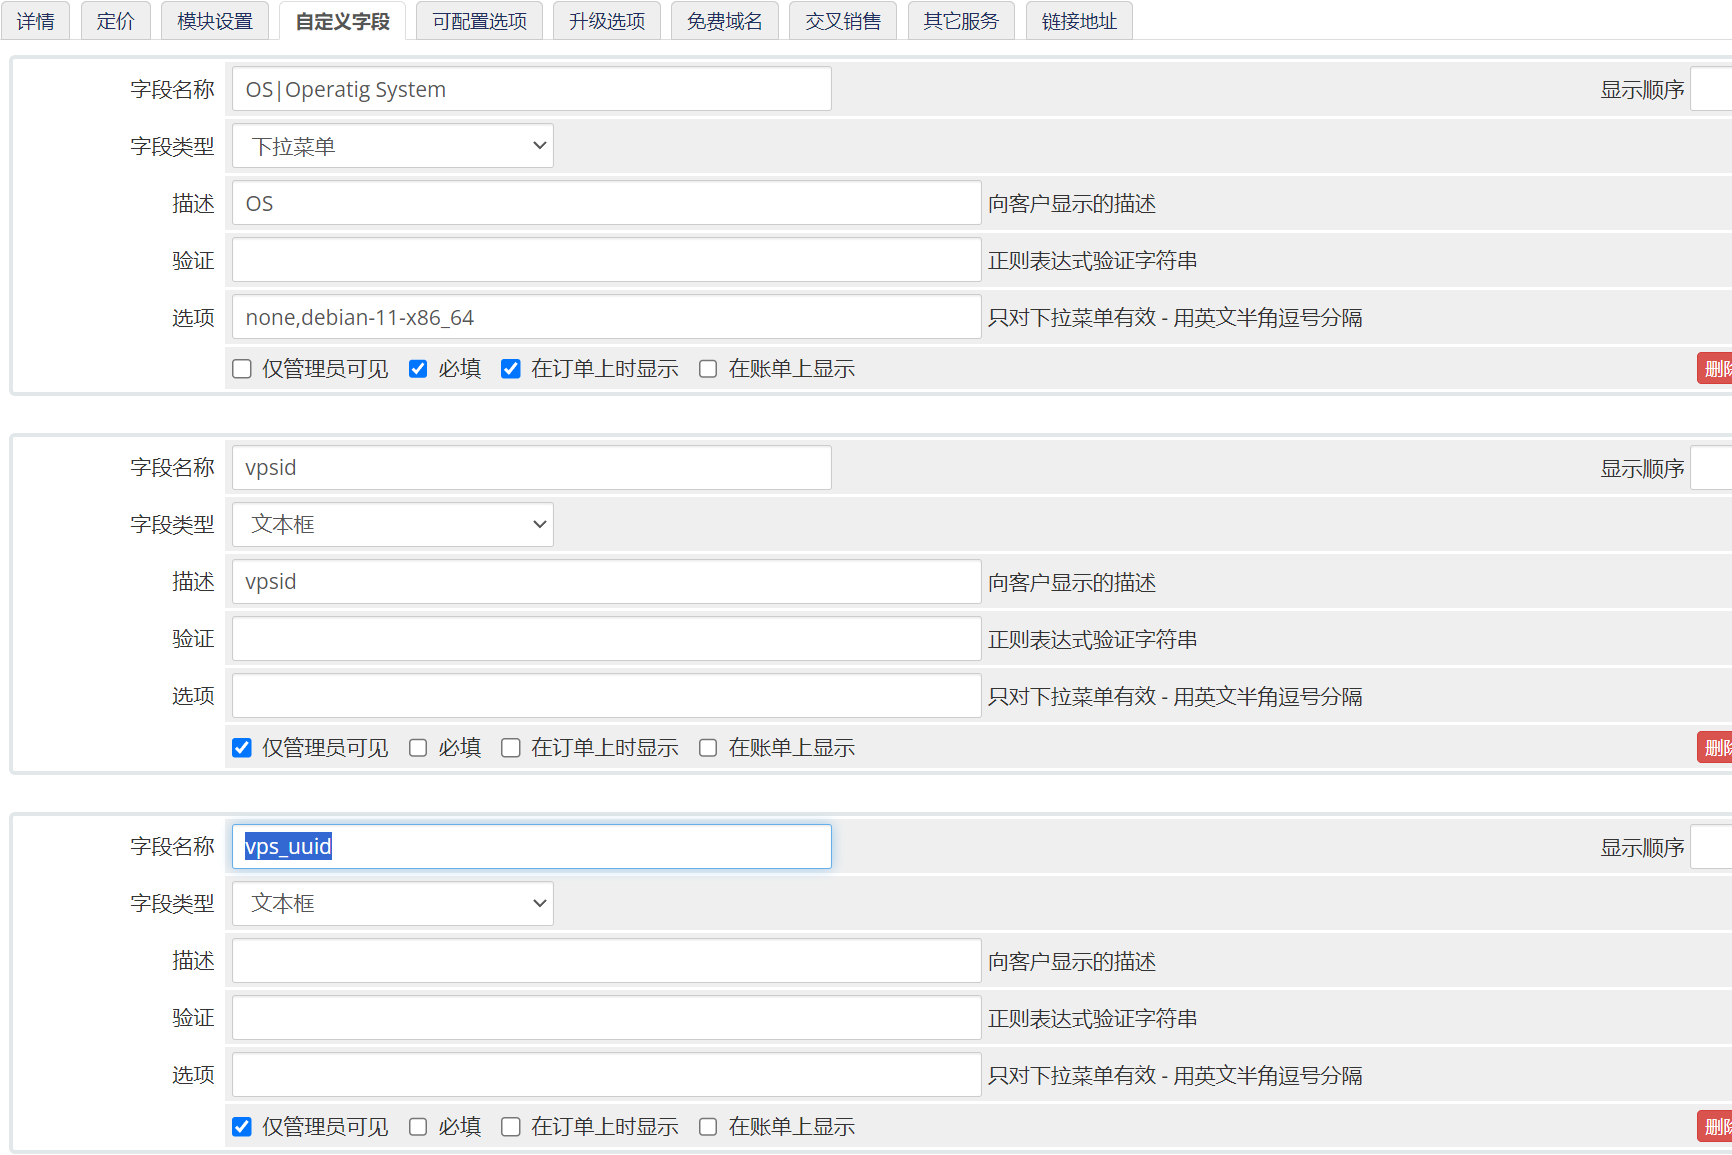This screenshot has height=1155, width=1732.
Task: Switch to the 定价 tab
Action: click(x=116, y=21)
